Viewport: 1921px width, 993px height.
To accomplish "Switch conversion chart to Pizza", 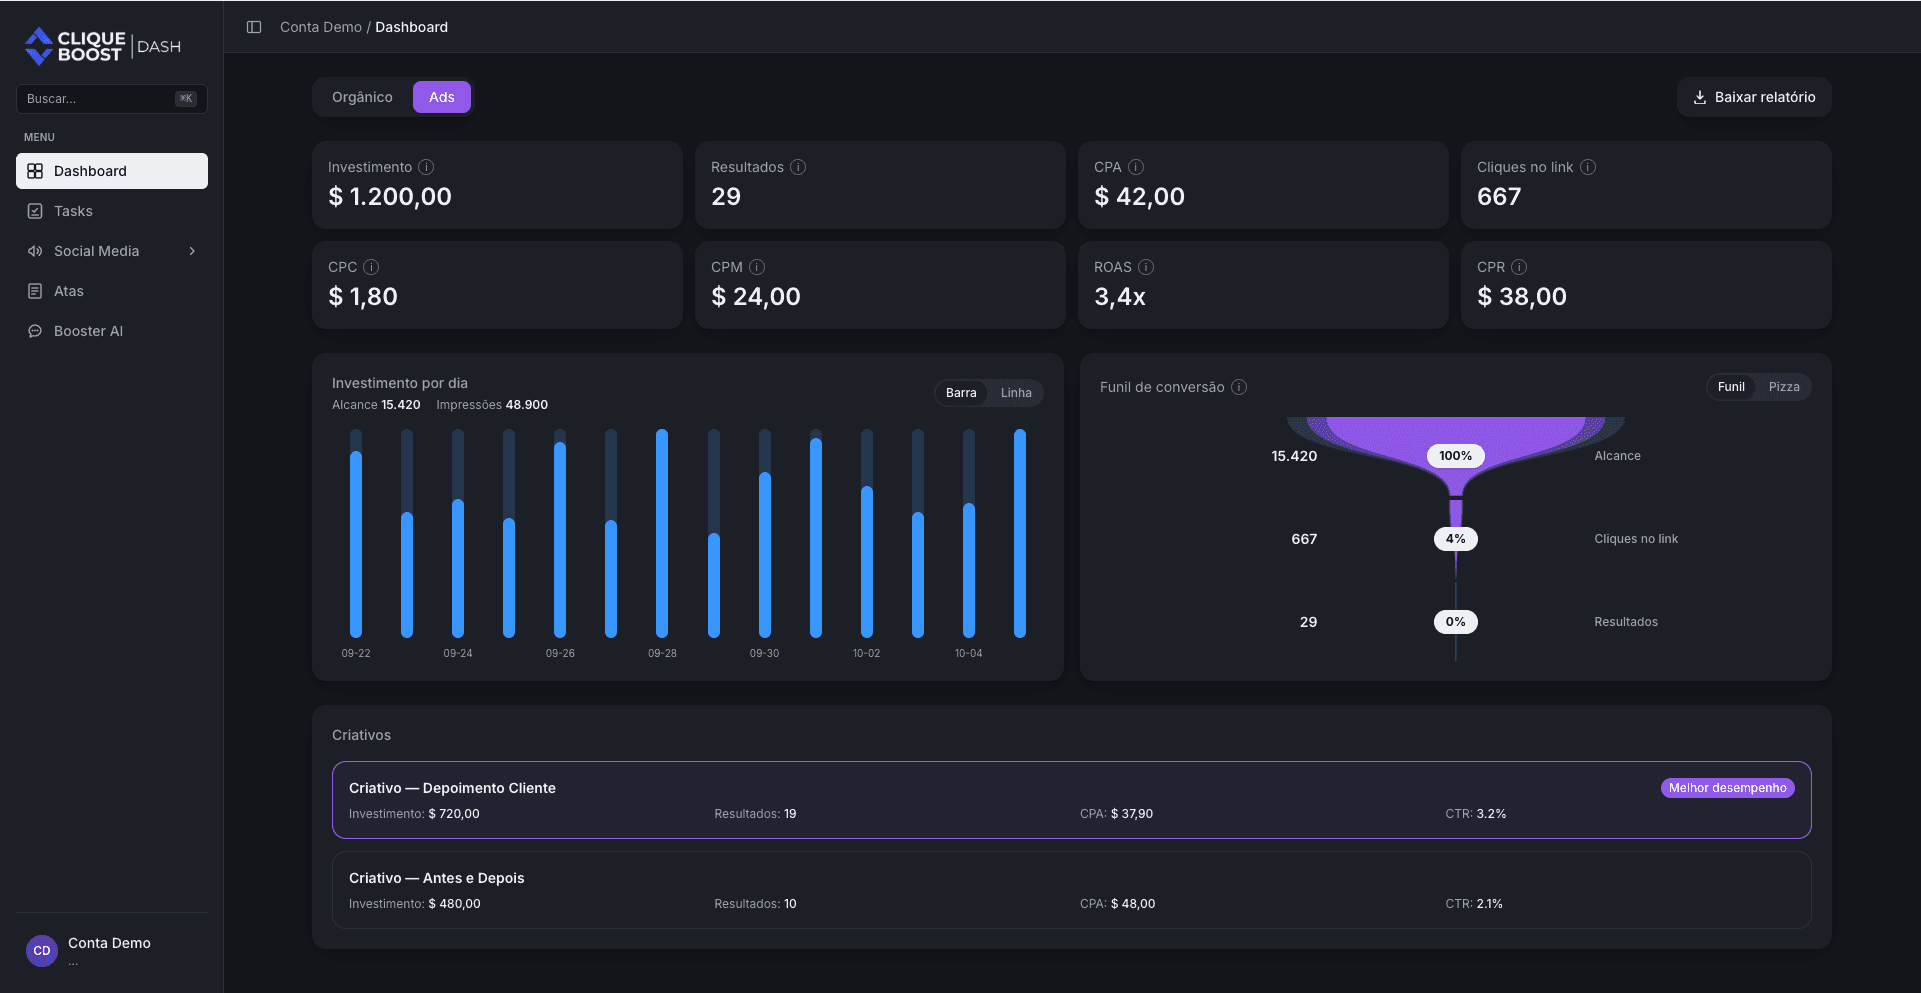I will 1784,387.
